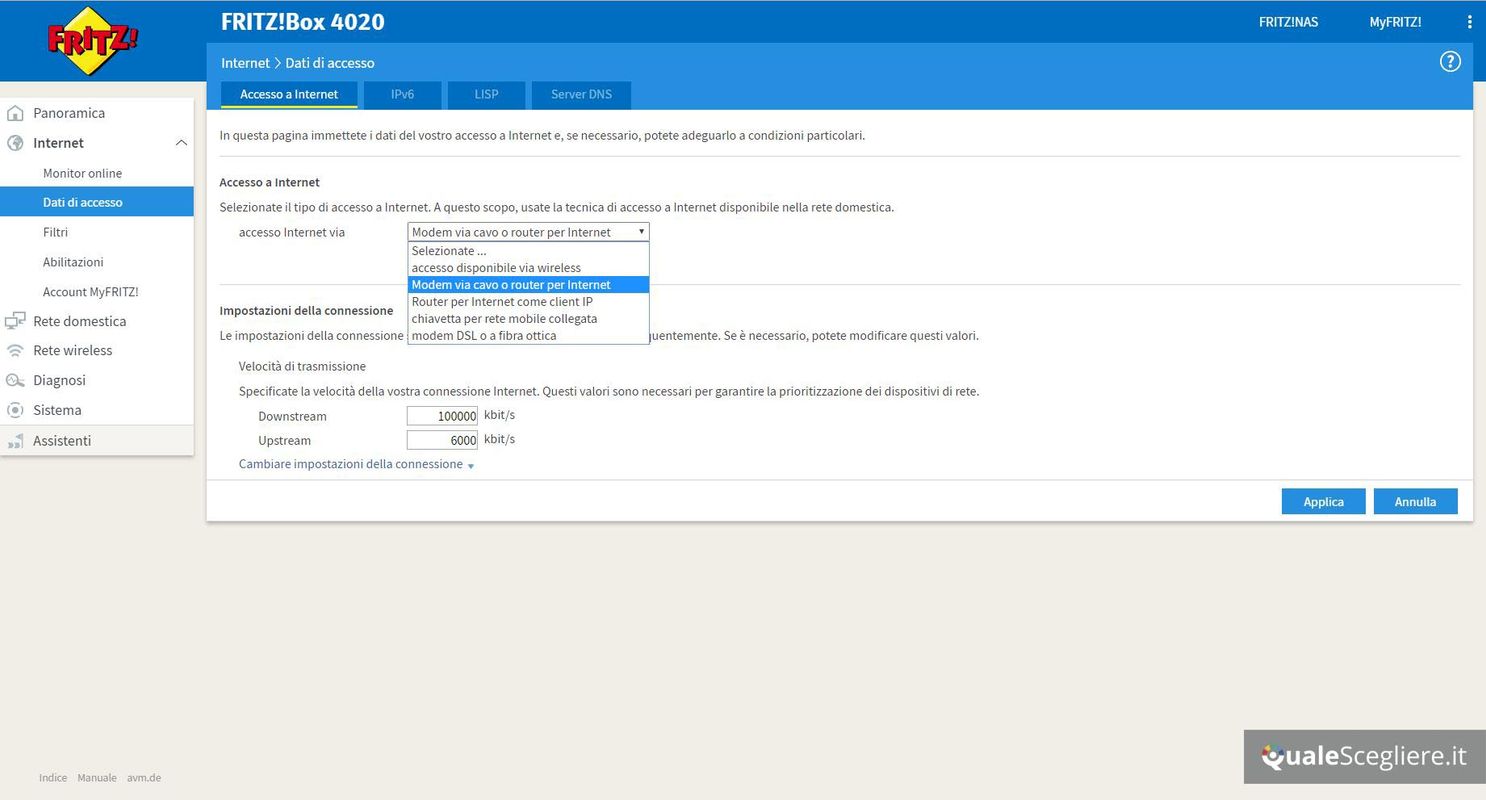Open the accesso Internet via dropdown
Viewport: 1486px width, 800px height.
point(528,232)
